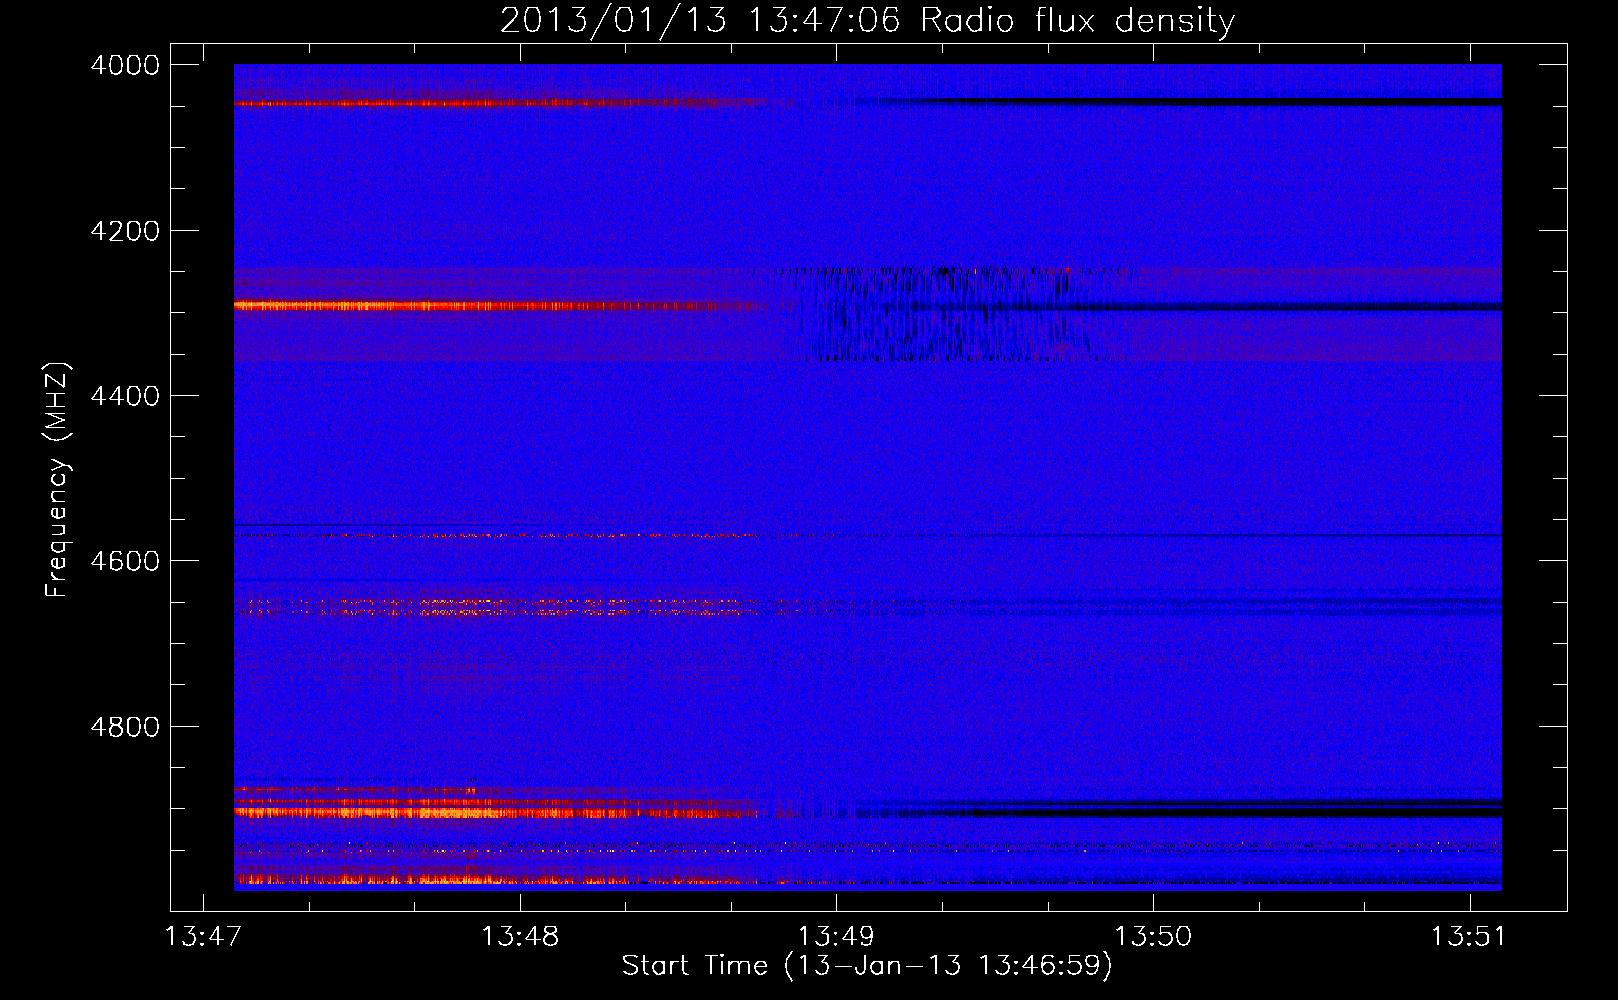Click the 4000 frequency axis label
The height and width of the screenshot is (1000, 1618).
point(124,65)
